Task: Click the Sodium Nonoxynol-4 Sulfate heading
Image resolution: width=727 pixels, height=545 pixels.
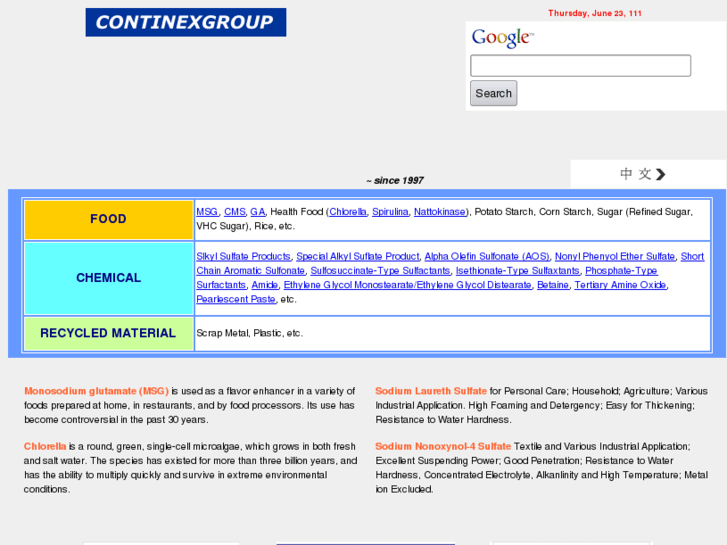Action: click(x=443, y=446)
